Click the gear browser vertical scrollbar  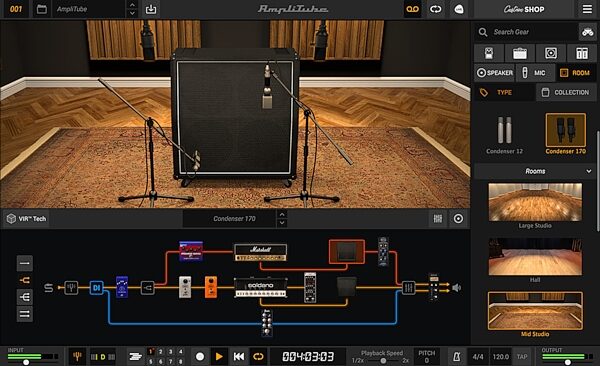[598, 181]
